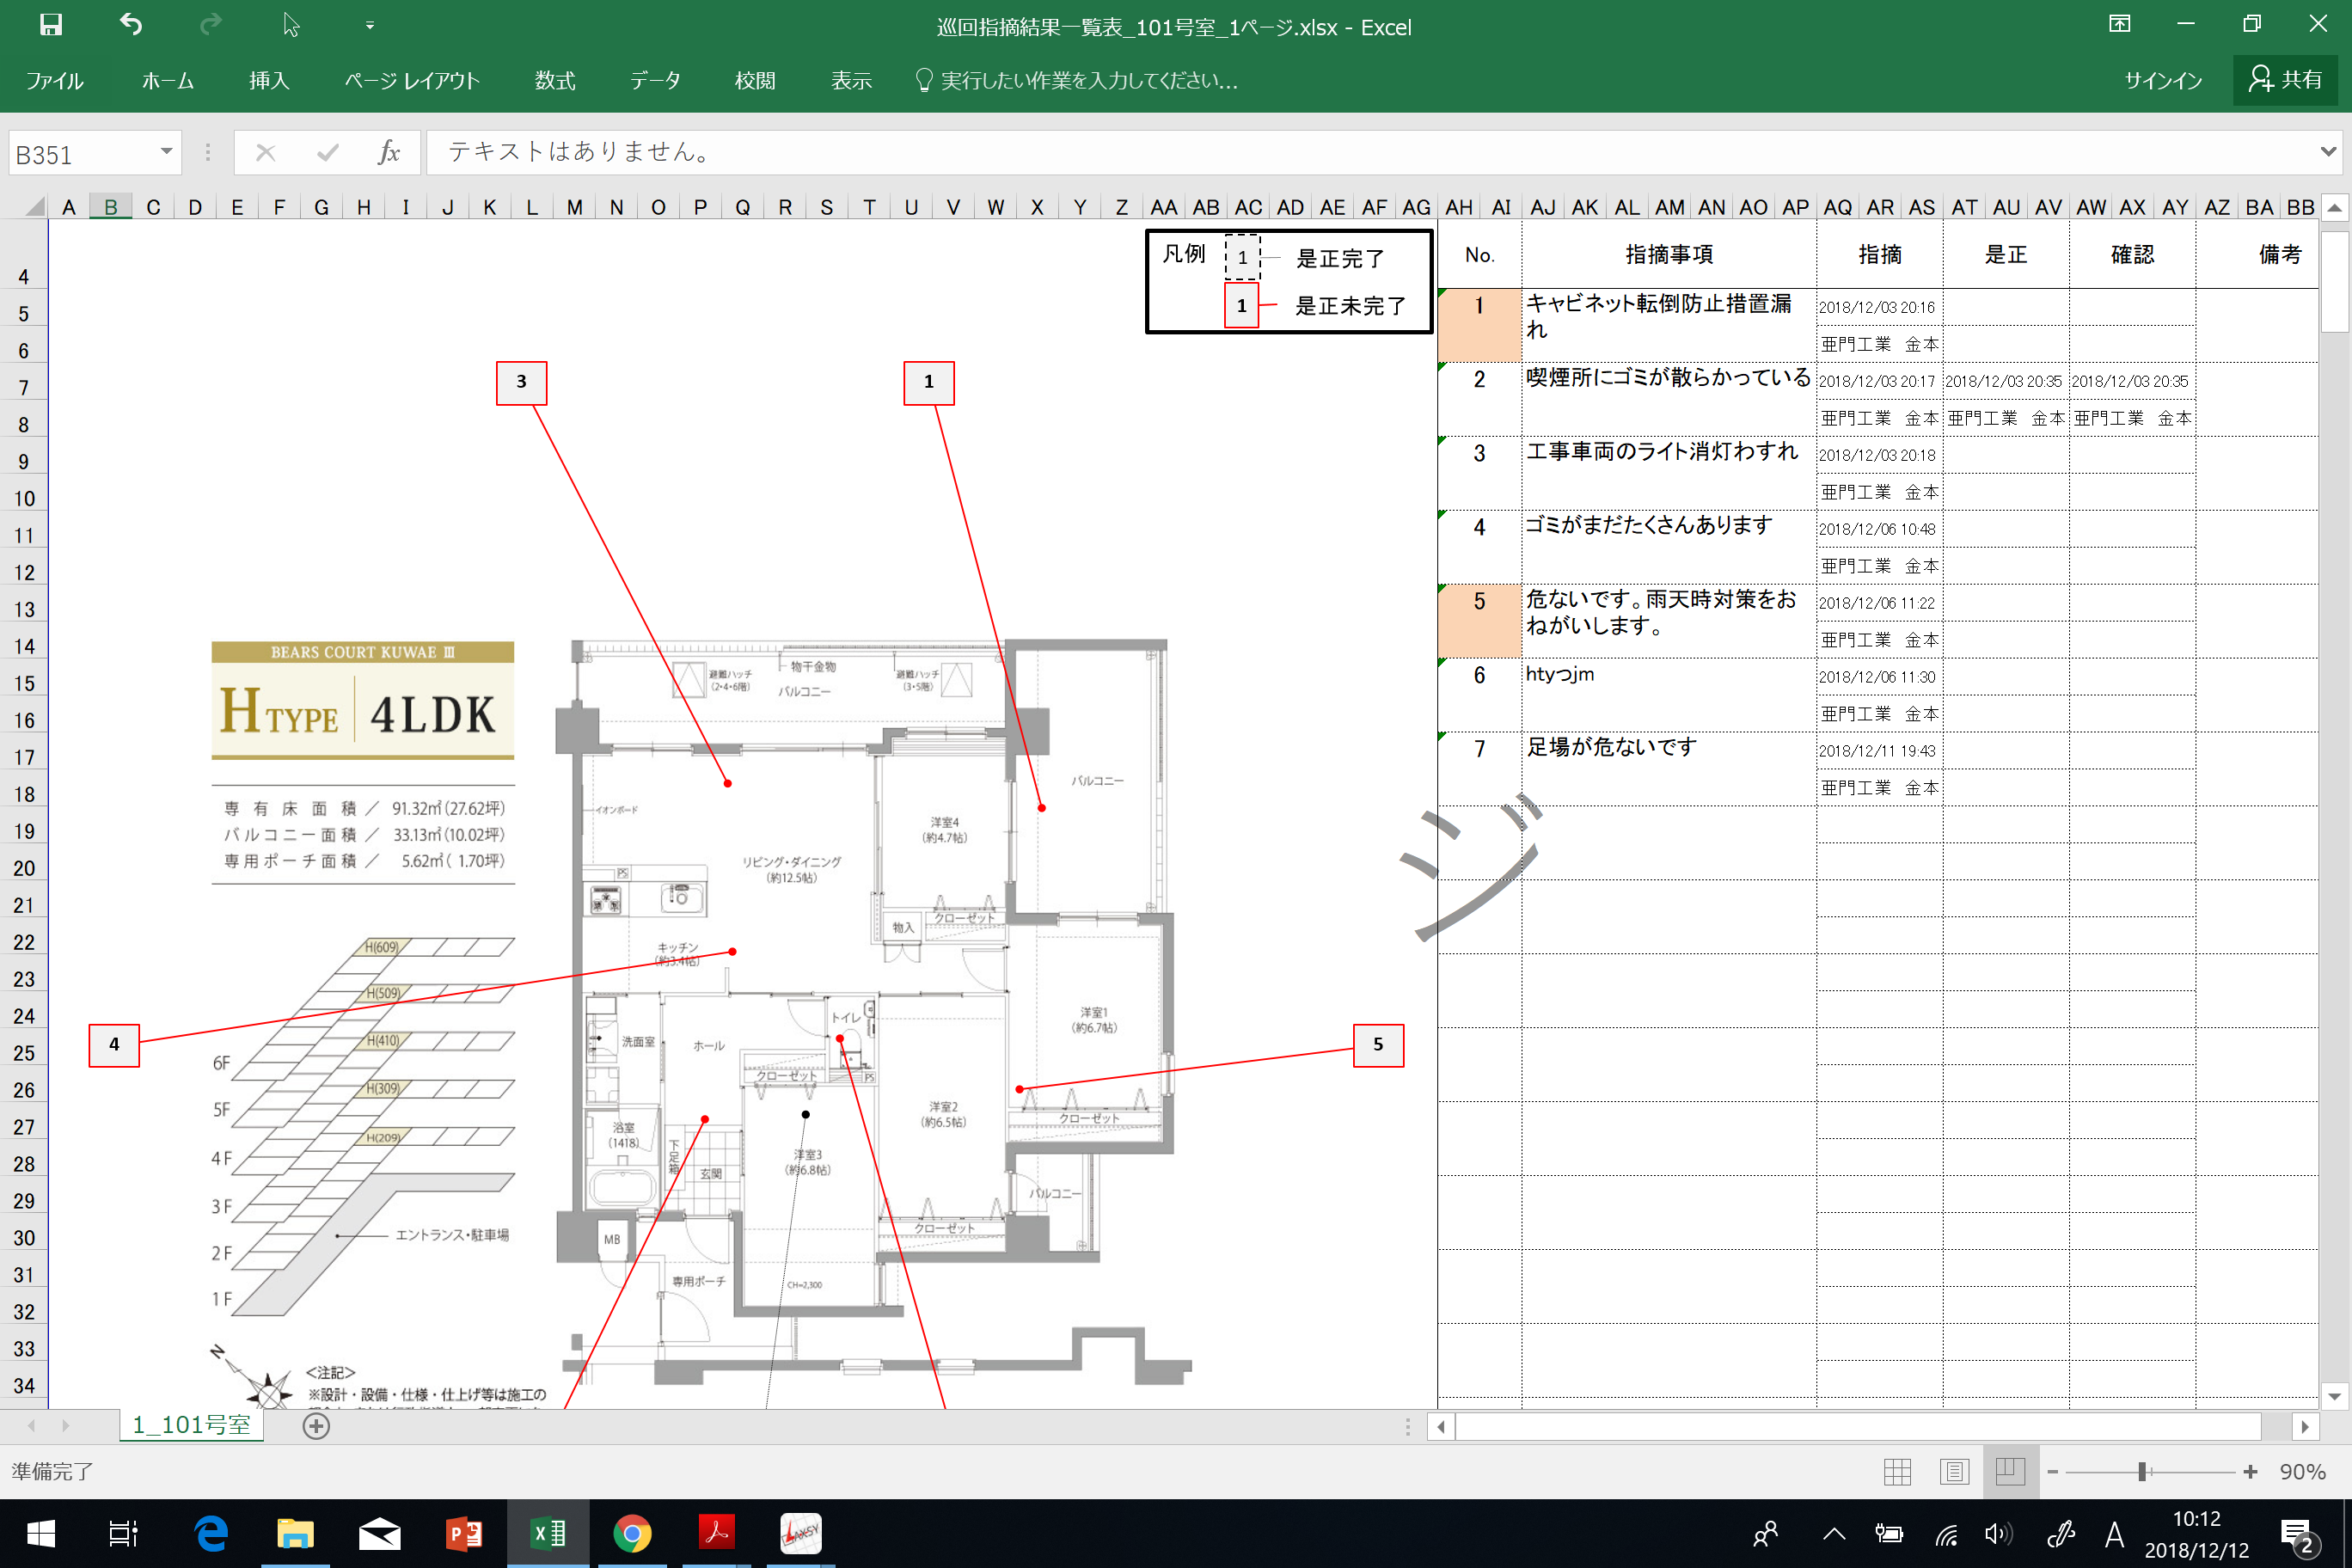
Task: Open the 挿入 ribbon tab
Action: pyautogui.click(x=269, y=80)
